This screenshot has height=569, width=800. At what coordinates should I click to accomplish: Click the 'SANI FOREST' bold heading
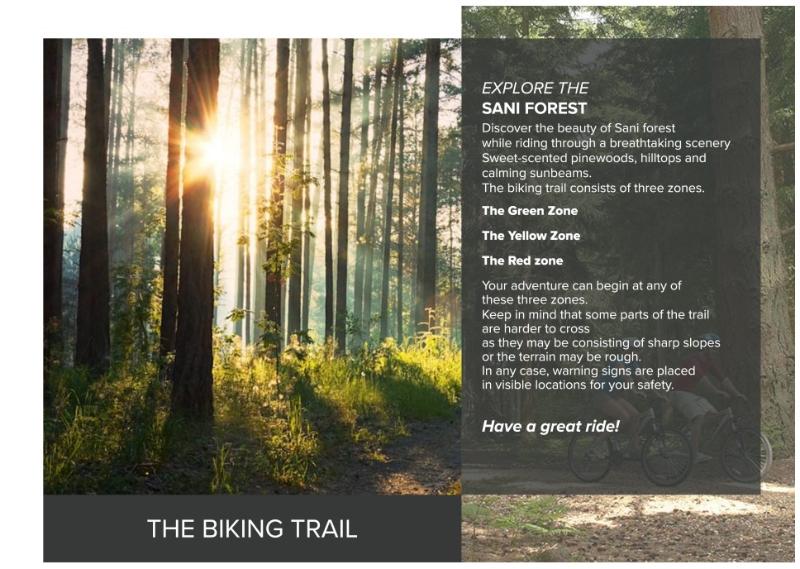point(534,108)
